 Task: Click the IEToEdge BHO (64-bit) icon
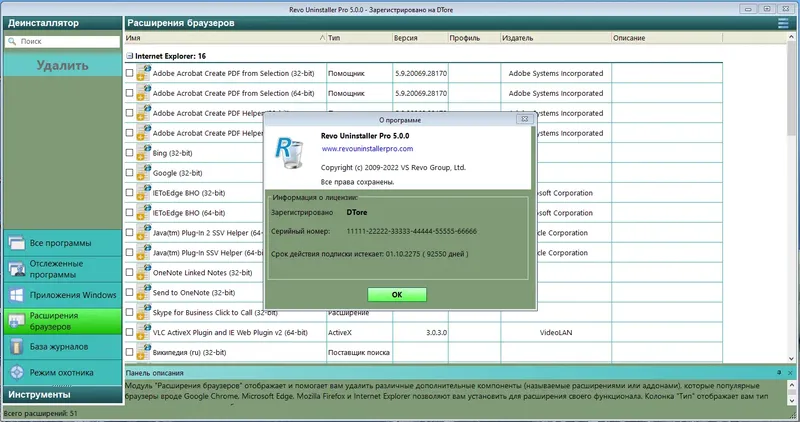(143, 212)
